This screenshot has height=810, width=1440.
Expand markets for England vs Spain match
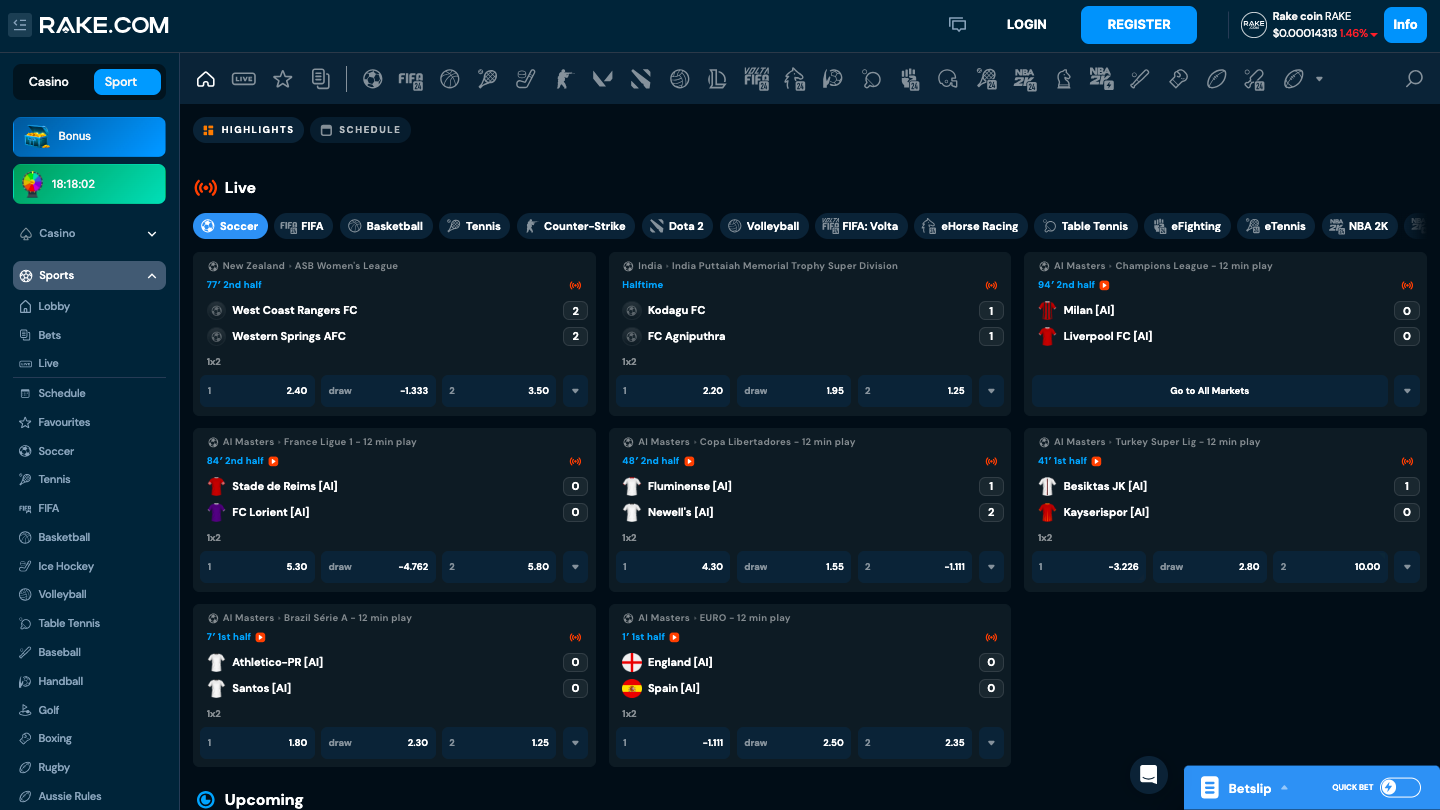(x=991, y=743)
